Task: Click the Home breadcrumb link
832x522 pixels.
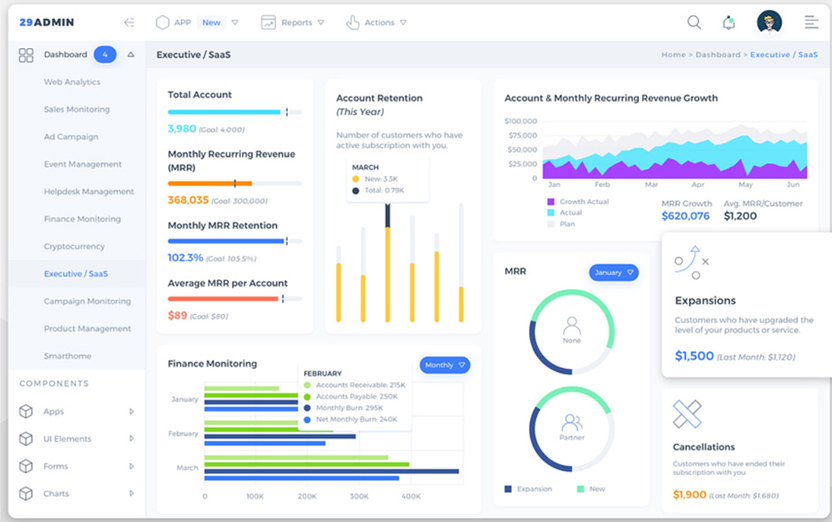Action: click(673, 55)
